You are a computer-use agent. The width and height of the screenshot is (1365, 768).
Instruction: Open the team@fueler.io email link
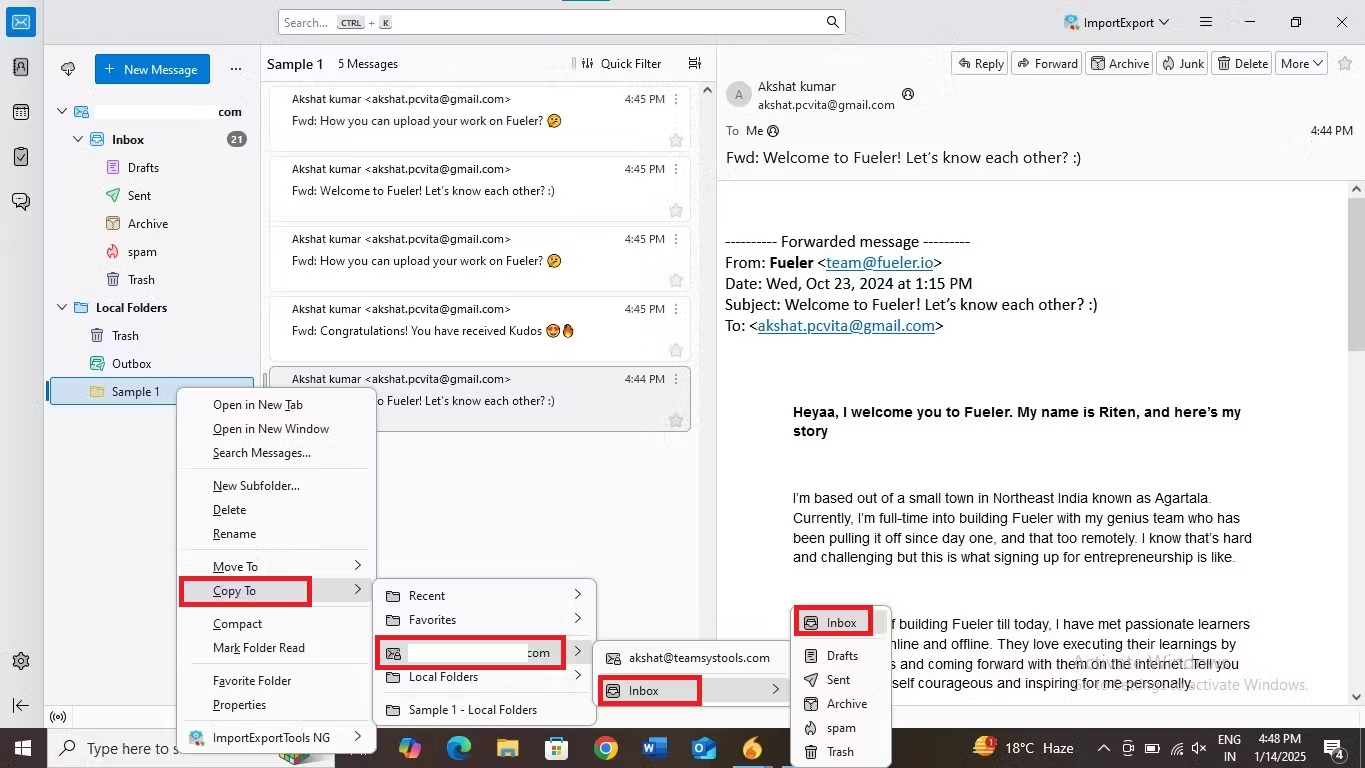(x=879, y=263)
